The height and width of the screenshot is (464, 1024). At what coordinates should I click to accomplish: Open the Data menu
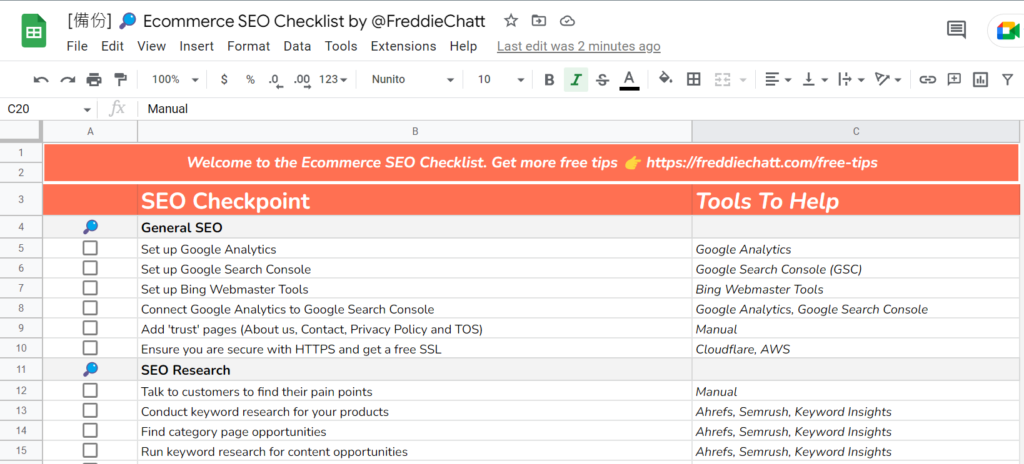[x=297, y=46]
